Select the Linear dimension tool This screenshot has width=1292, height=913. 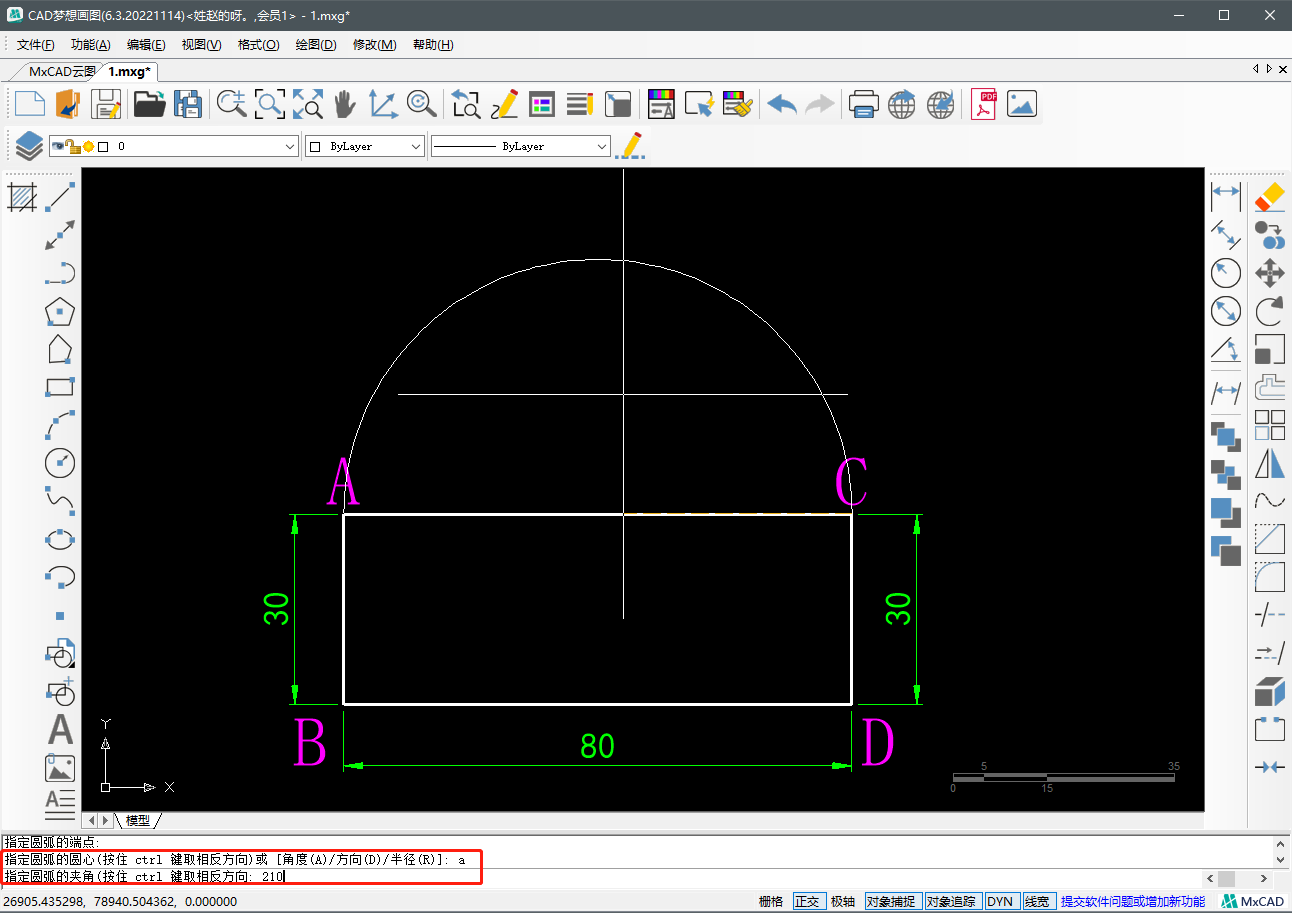[x=1226, y=196]
